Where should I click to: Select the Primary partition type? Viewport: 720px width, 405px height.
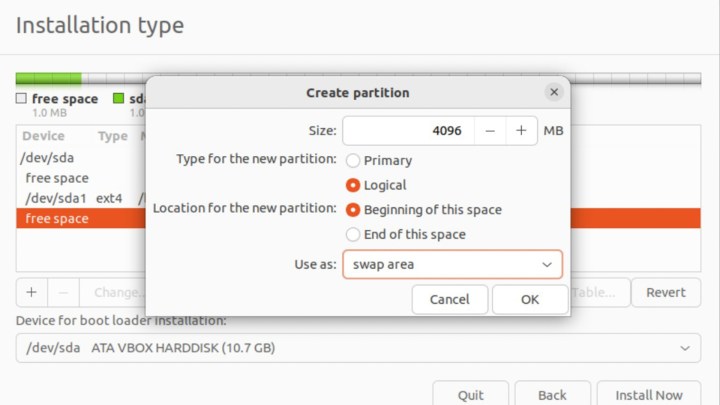click(353, 160)
